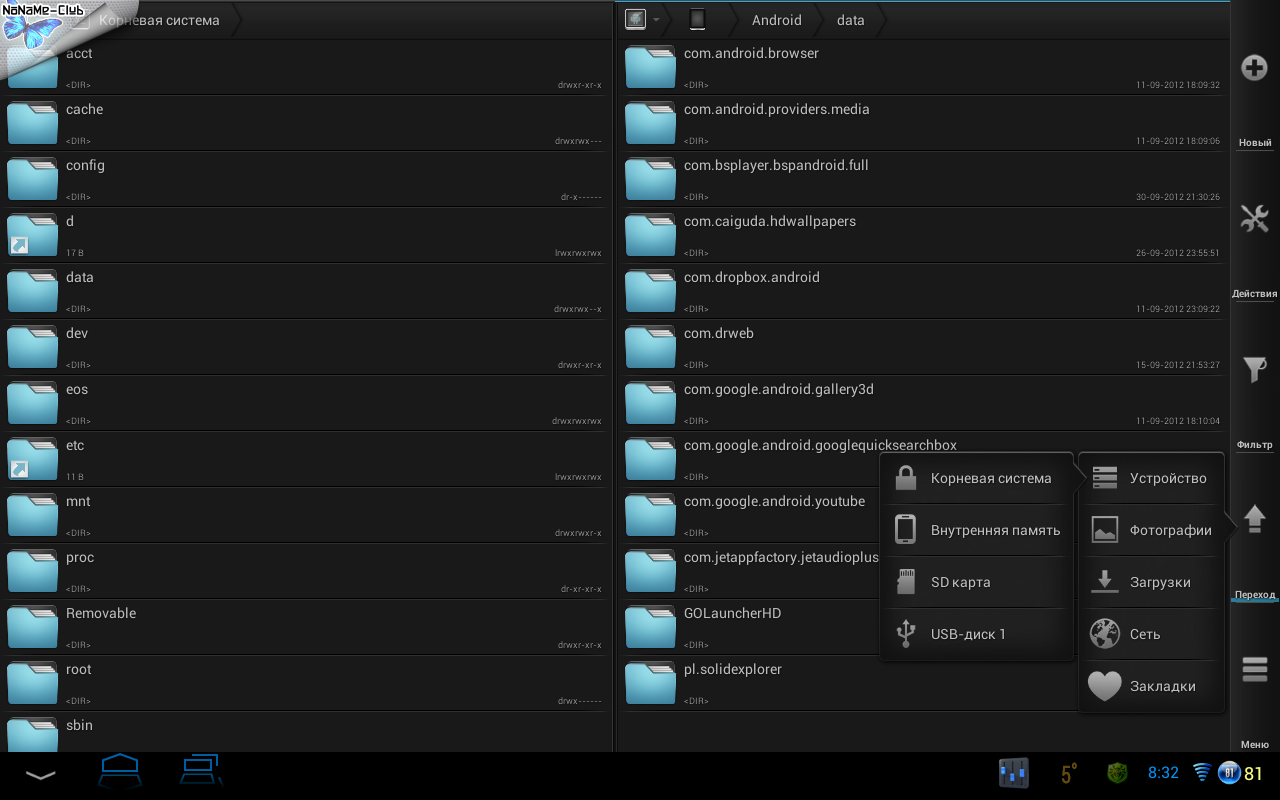
Task: Open the com.dropbox.android folder
Action: coord(751,278)
